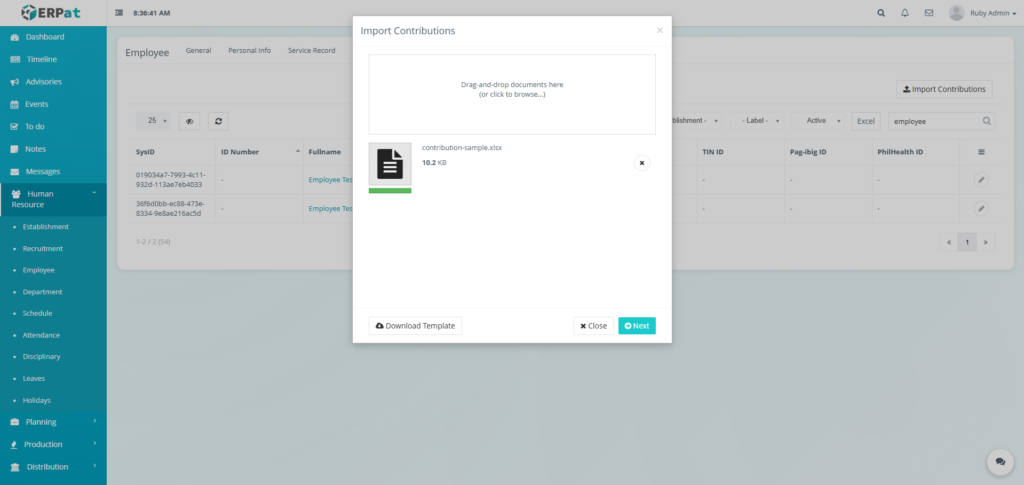Select Establishment submenu item
Viewport: 1024px width, 485px height.
click(x=45, y=227)
